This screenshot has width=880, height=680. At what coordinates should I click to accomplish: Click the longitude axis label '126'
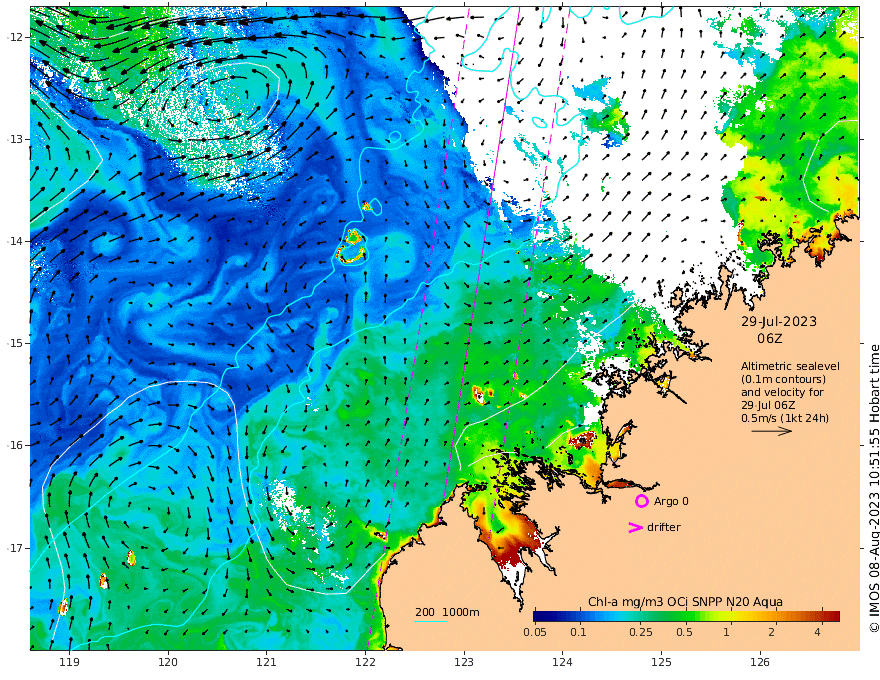760,663
